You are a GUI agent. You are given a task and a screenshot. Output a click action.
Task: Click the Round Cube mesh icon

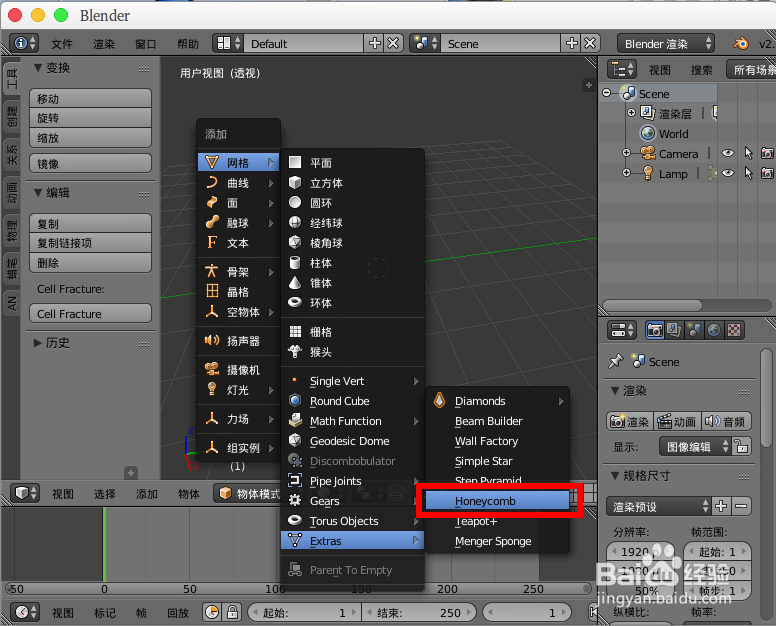[x=295, y=400]
